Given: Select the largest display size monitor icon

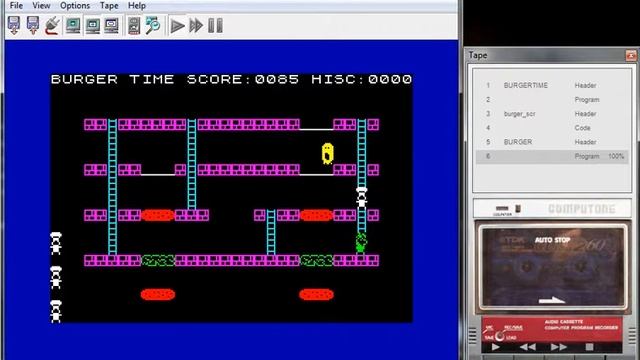Looking at the screenshot, I should point(111,25).
